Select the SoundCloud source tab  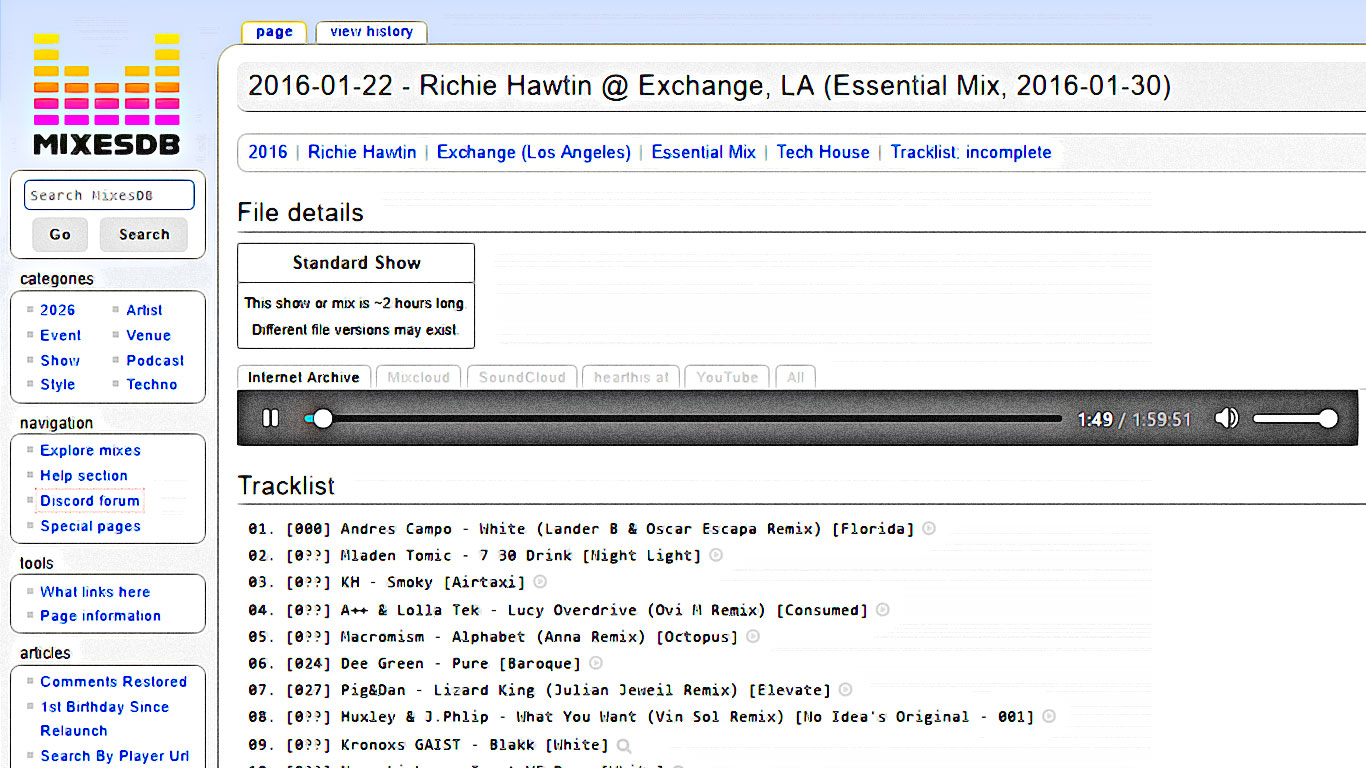pos(521,377)
